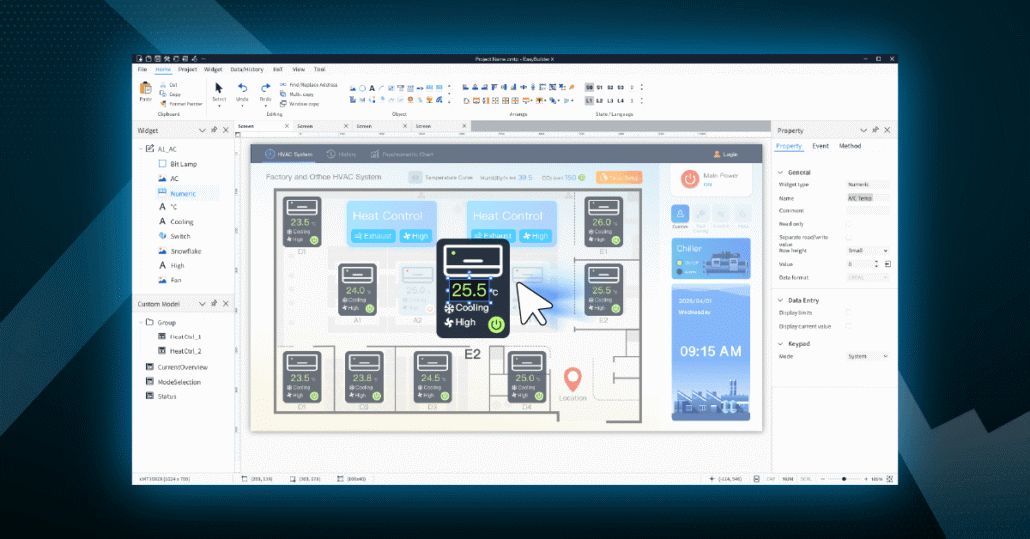1030x539 pixels.
Task: Increase the Value stepper in Property
Action: pos(876,262)
